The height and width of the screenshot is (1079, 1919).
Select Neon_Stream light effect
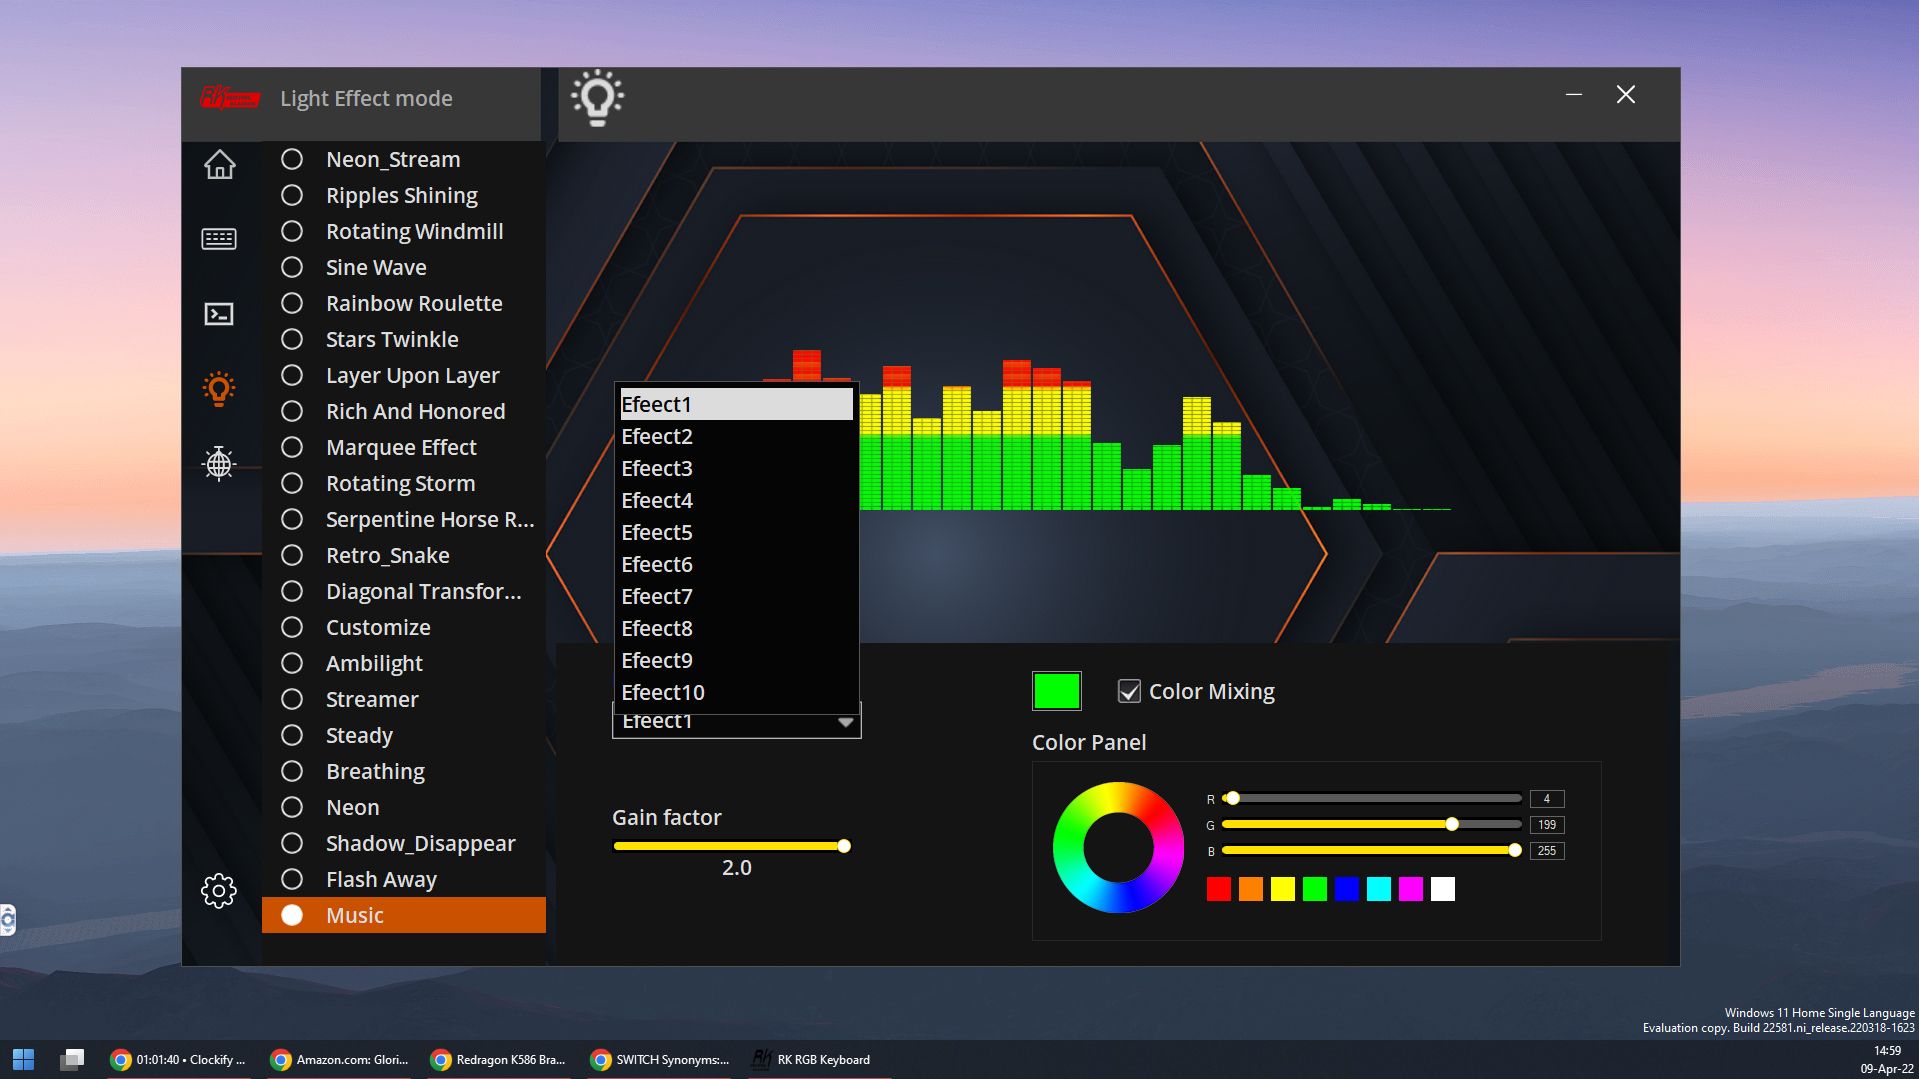404,159
